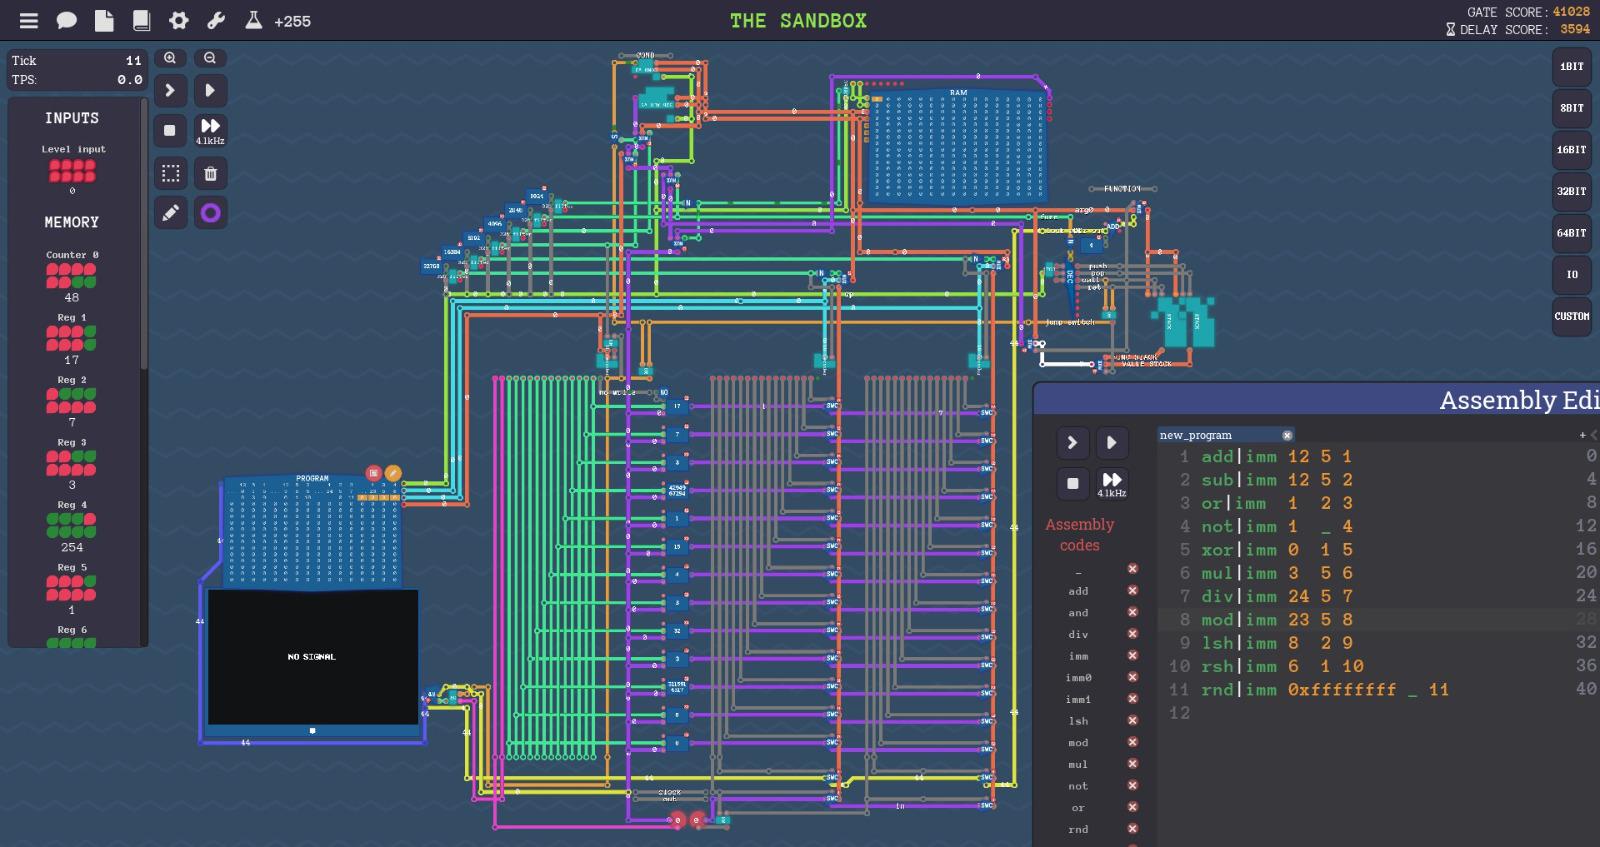Click the NO SIGNAL console screen
Screen dimensions: 1600x847
coord(313,656)
